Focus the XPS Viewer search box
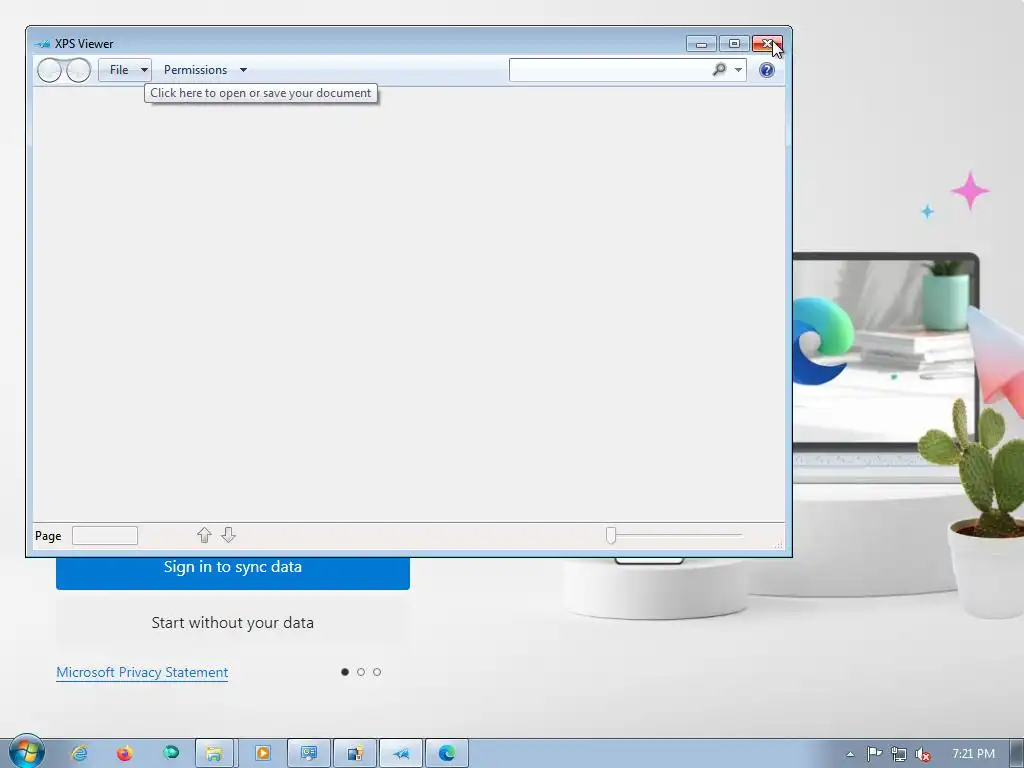 [609, 70]
